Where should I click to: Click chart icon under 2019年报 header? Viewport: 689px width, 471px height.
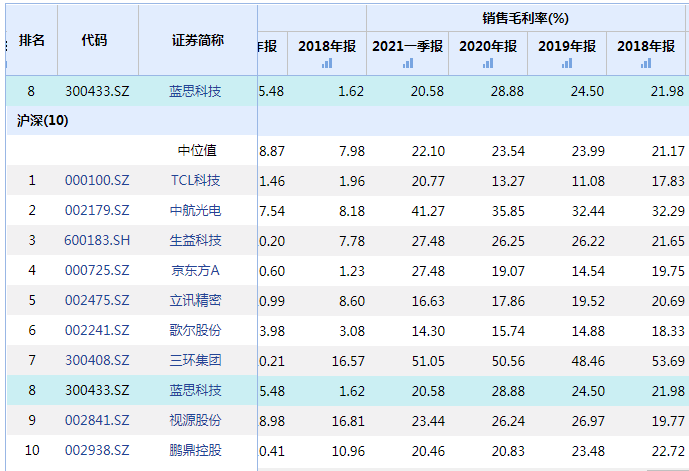point(567,63)
